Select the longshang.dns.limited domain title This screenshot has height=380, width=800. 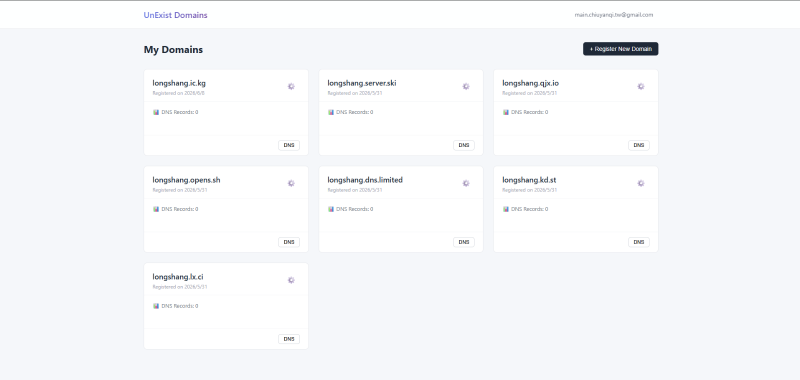coord(365,180)
